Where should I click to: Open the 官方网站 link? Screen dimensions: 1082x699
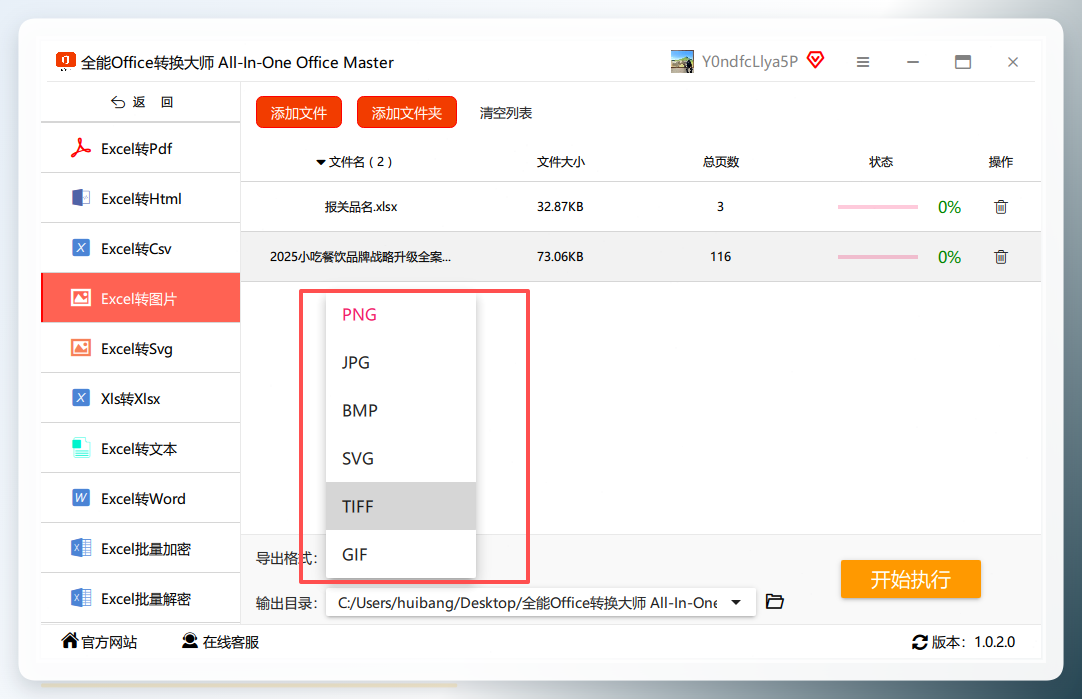(x=109, y=642)
